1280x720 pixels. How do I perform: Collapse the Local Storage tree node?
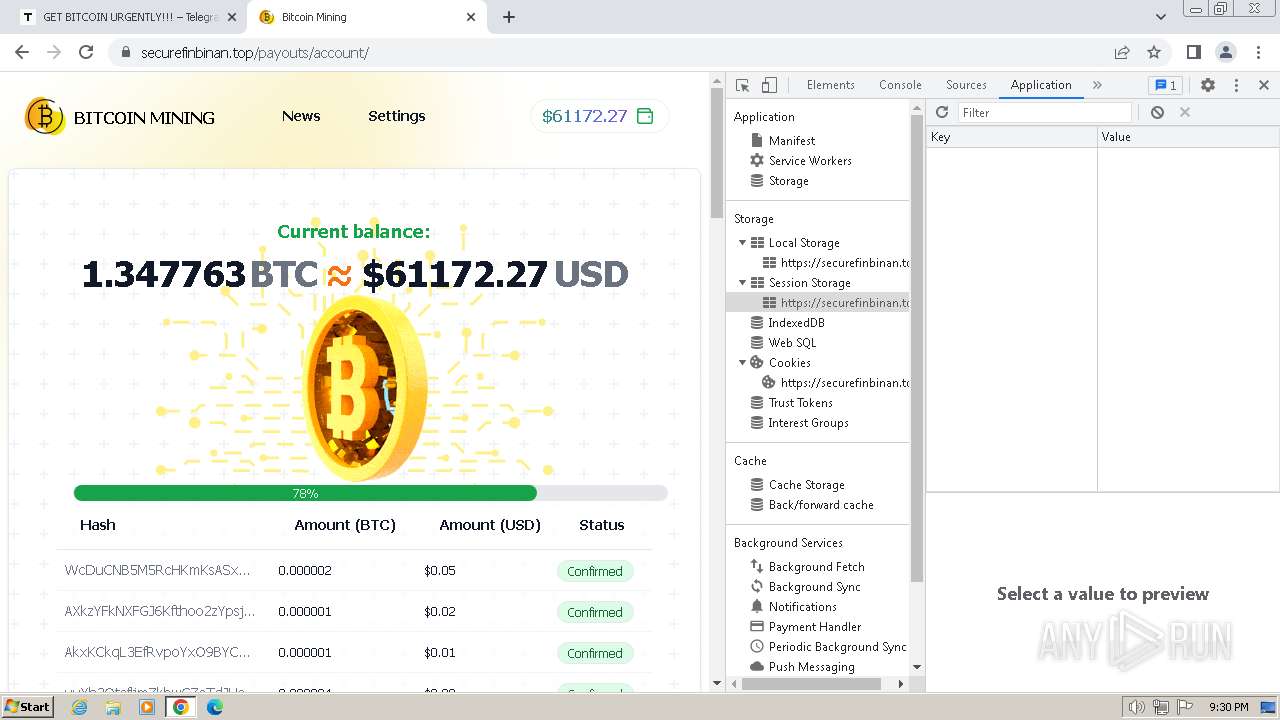click(742, 243)
